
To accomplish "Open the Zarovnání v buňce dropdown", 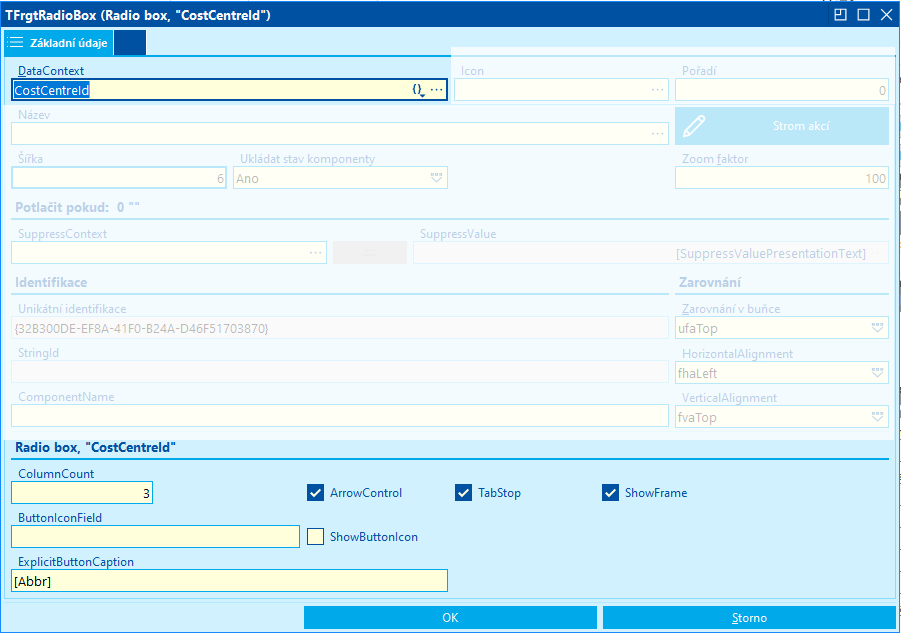I will click(x=877, y=329).
